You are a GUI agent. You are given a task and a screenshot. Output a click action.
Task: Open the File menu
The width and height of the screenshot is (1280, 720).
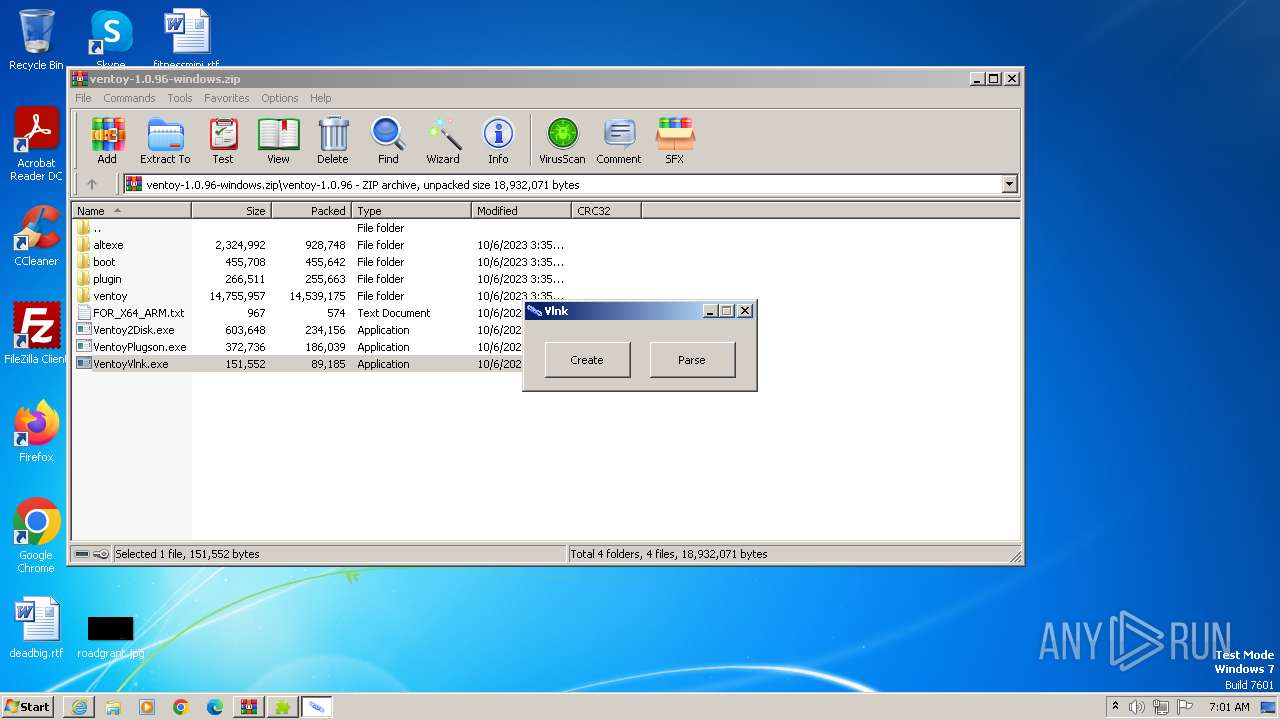click(x=83, y=98)
